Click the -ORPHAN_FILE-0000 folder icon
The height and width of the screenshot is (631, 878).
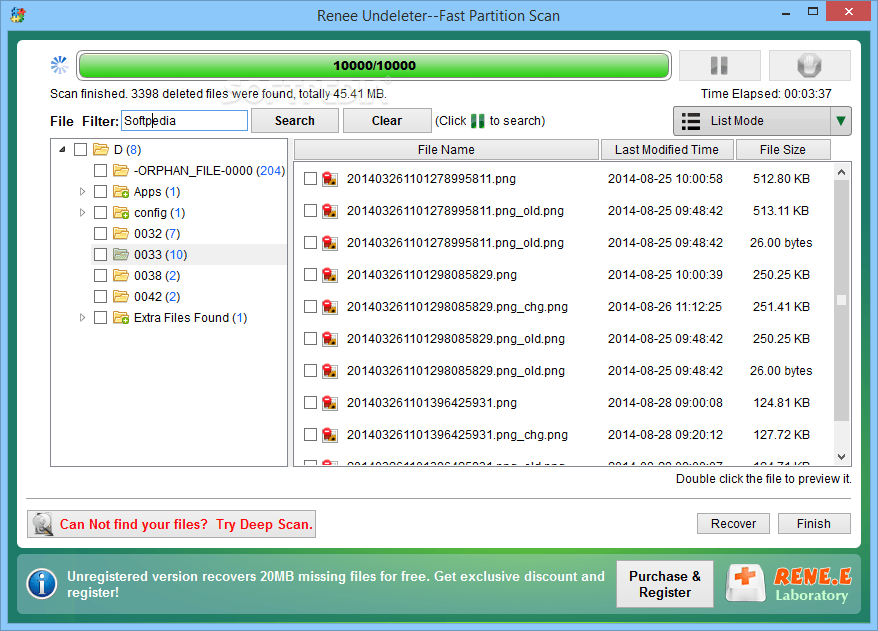(x=121, y=170)
